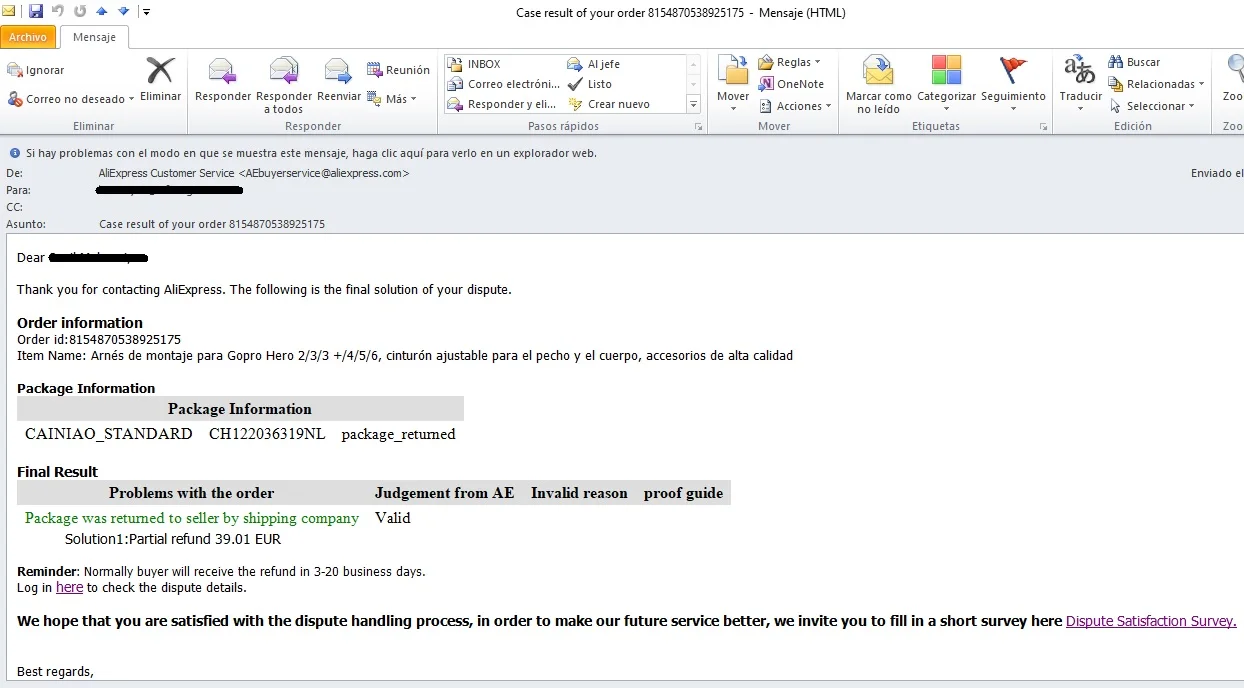Click the tracking number CH122036319NL

(x=267, y=434)
